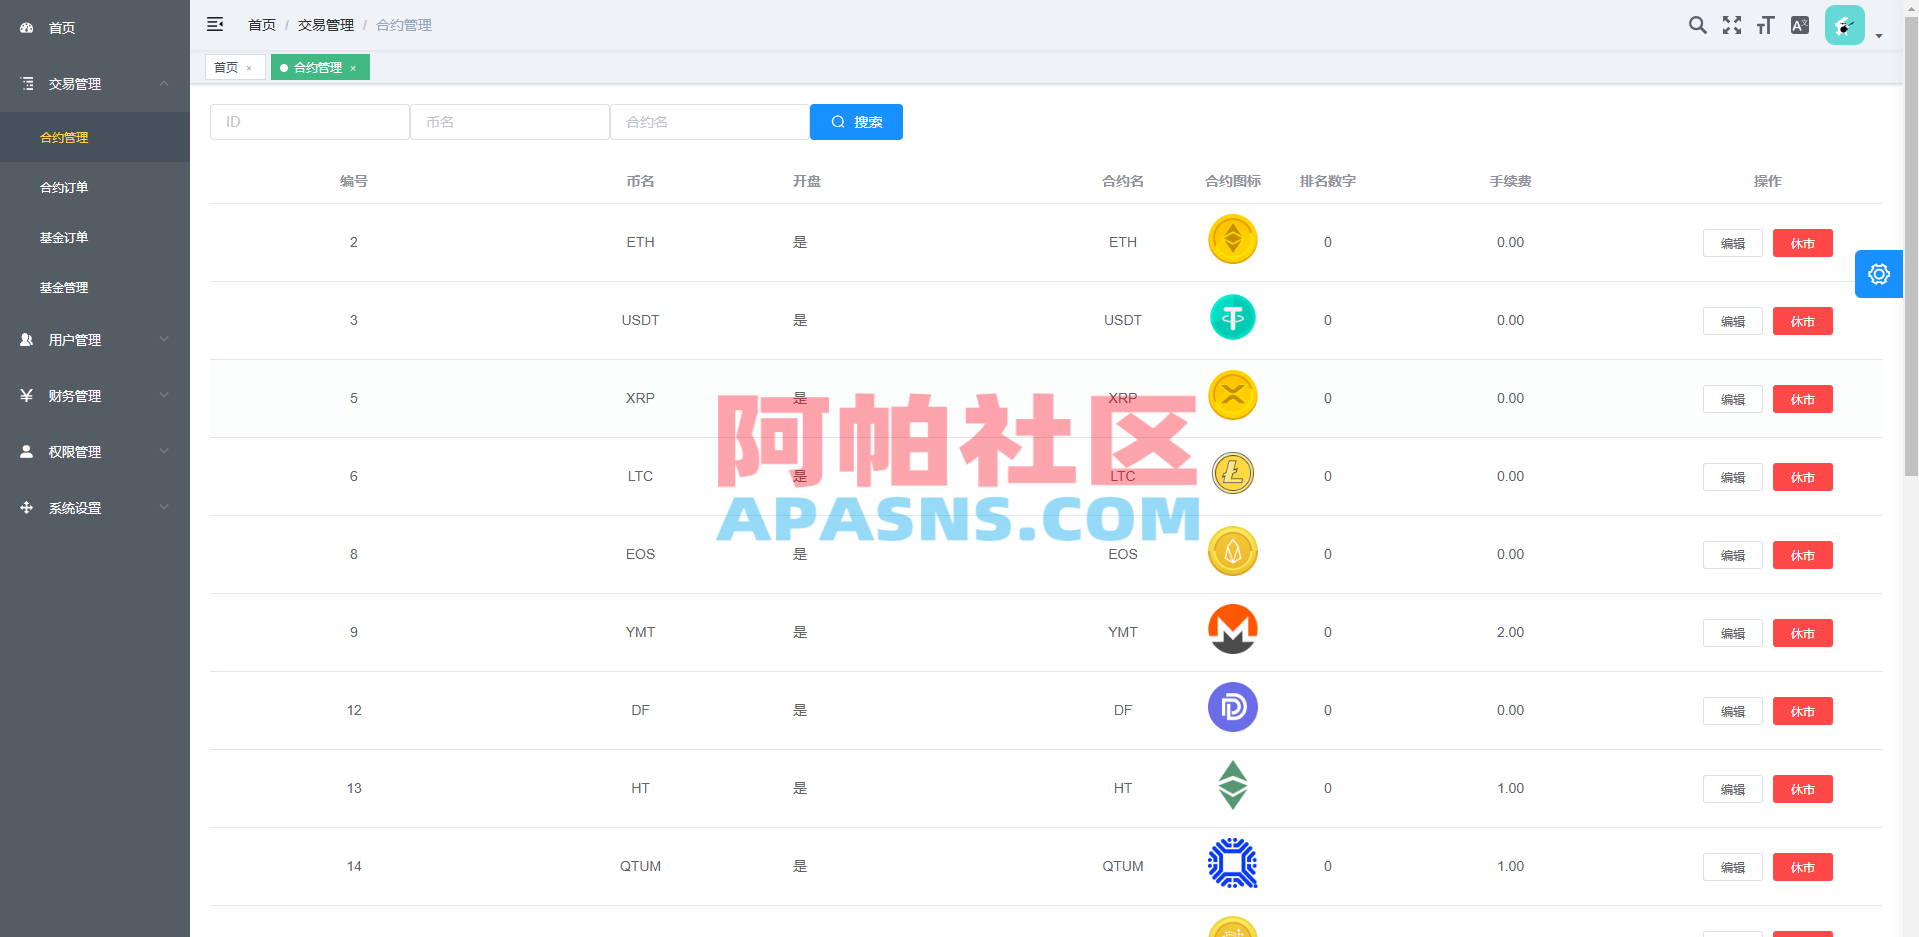Screen dimensions: 1919x937
Task: Open 基金管理 from the sidebar
Action: (x=65, y=287)
